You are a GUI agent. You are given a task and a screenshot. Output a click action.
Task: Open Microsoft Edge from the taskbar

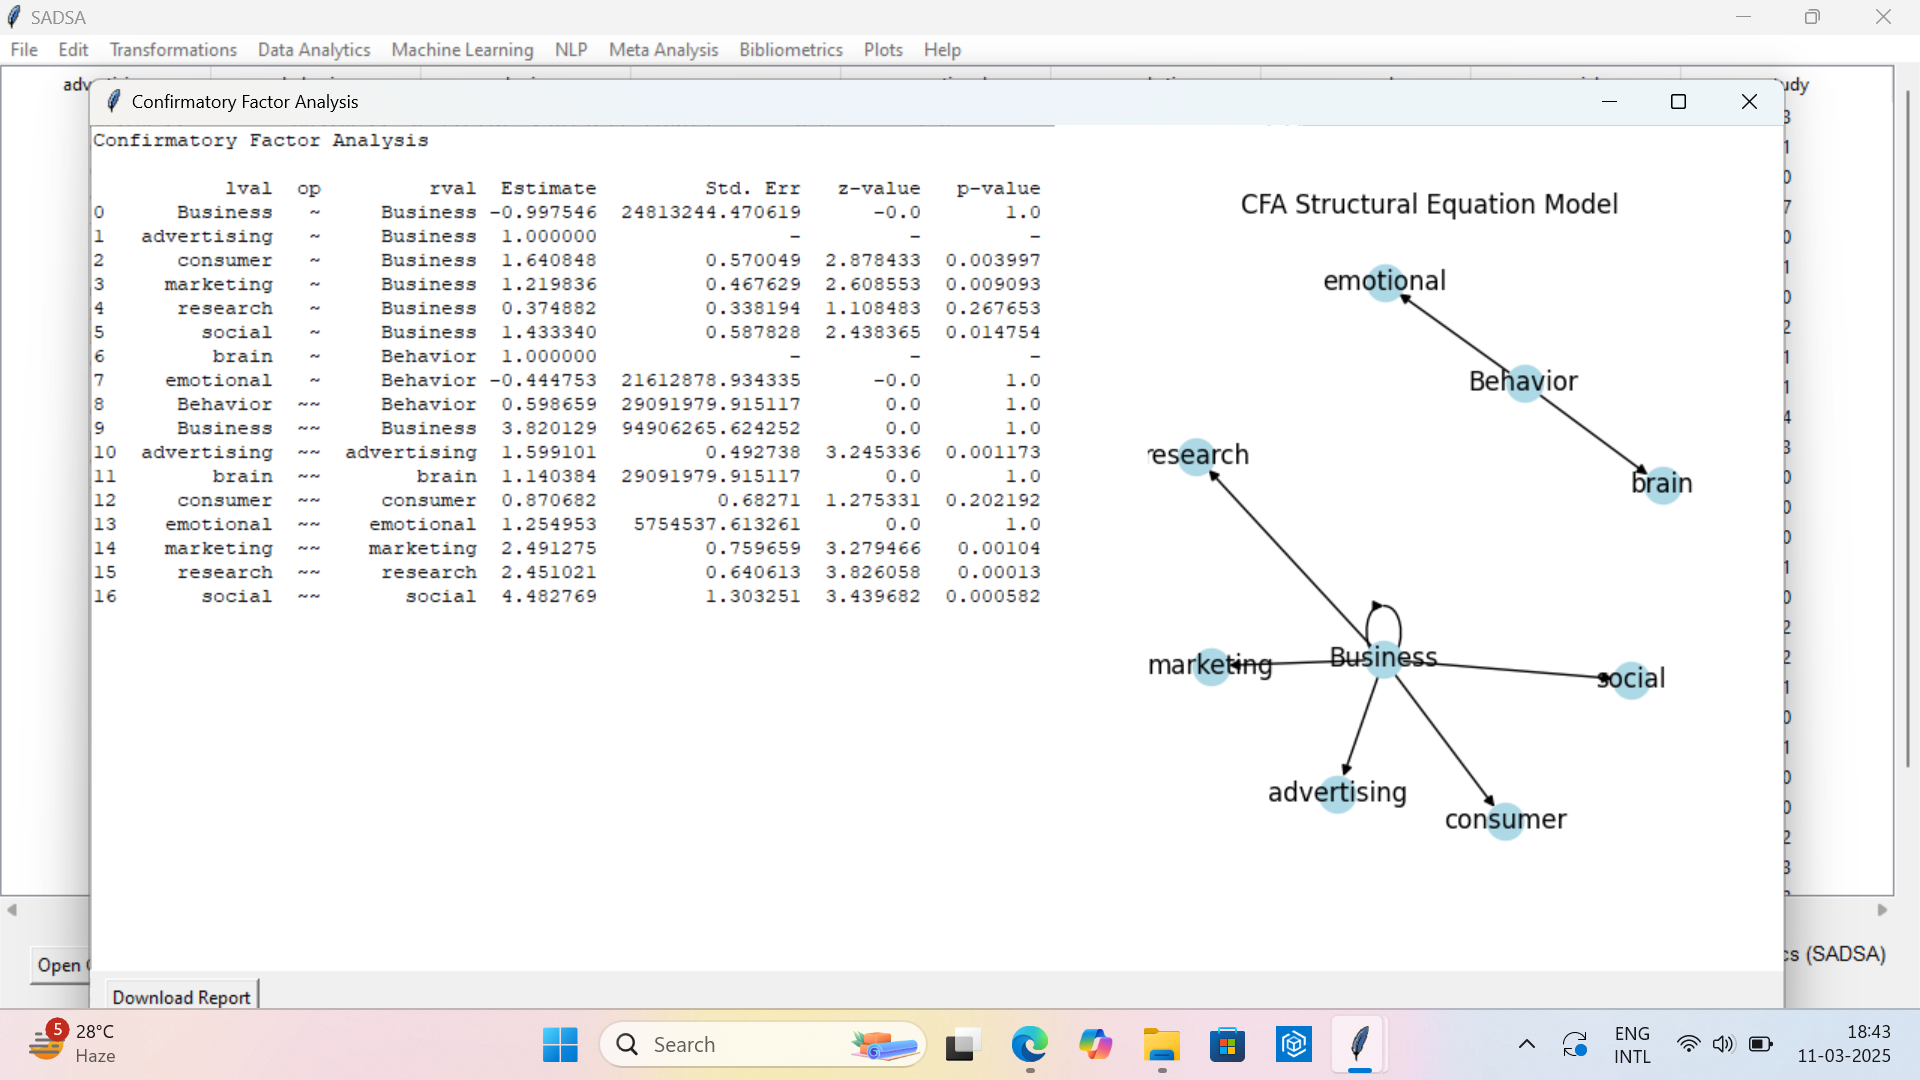1029,1045
